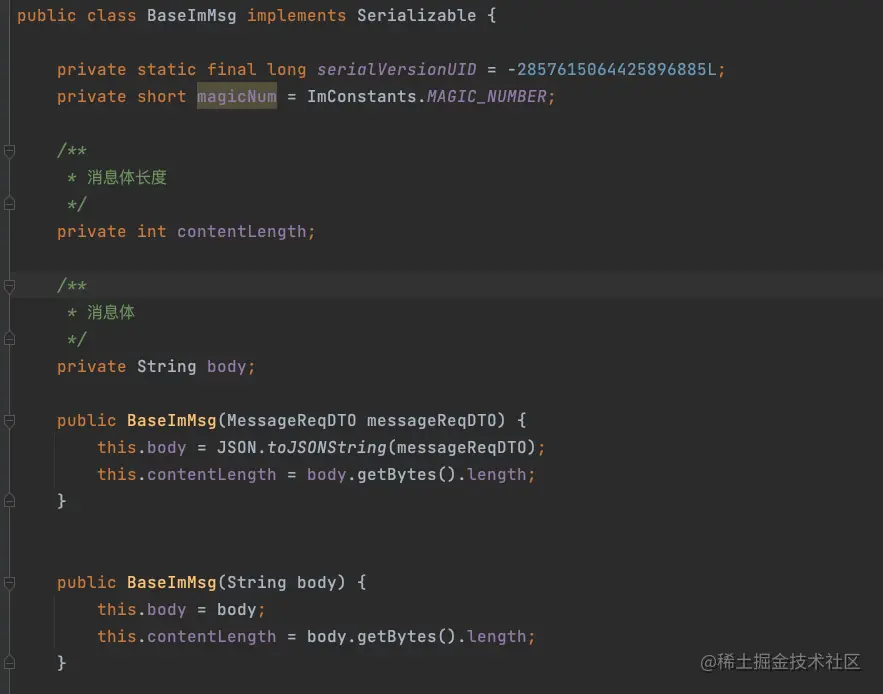The width and height of the screenshot is (883, 694).
Task: Fold the BaseImMsg(MessageReqDTO) constructor
Action: pyautogui.click(x=9, y=421)
